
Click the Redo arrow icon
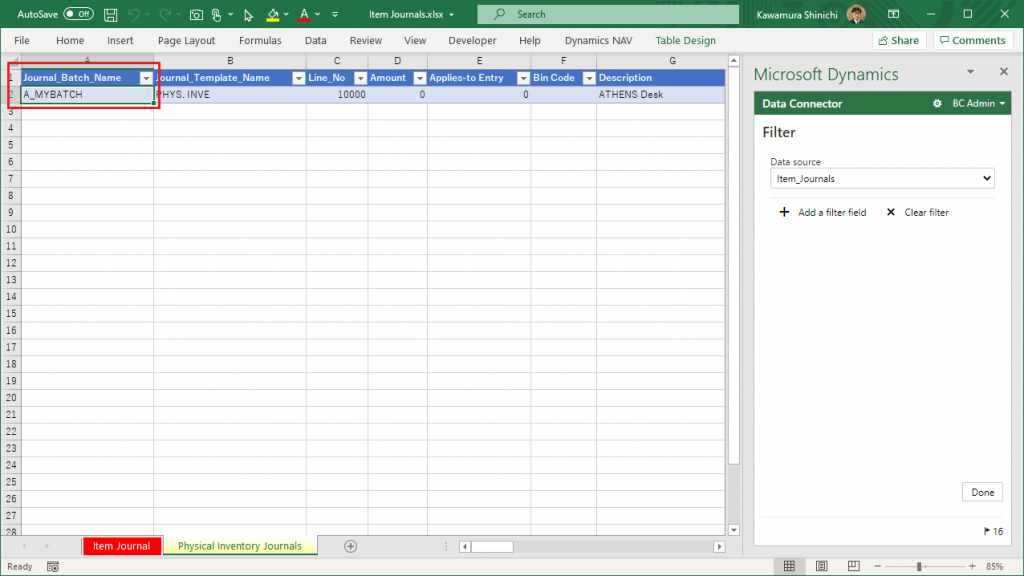165,14
